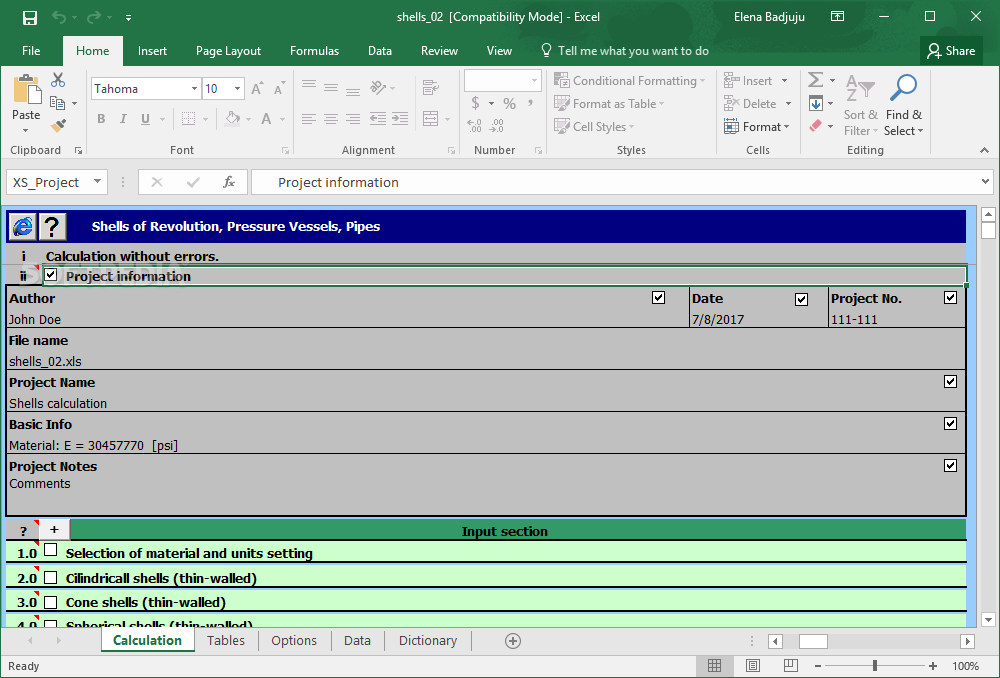
Task: Open the number format dropdown
Action: pyautogui.click(x=534, y=80)
